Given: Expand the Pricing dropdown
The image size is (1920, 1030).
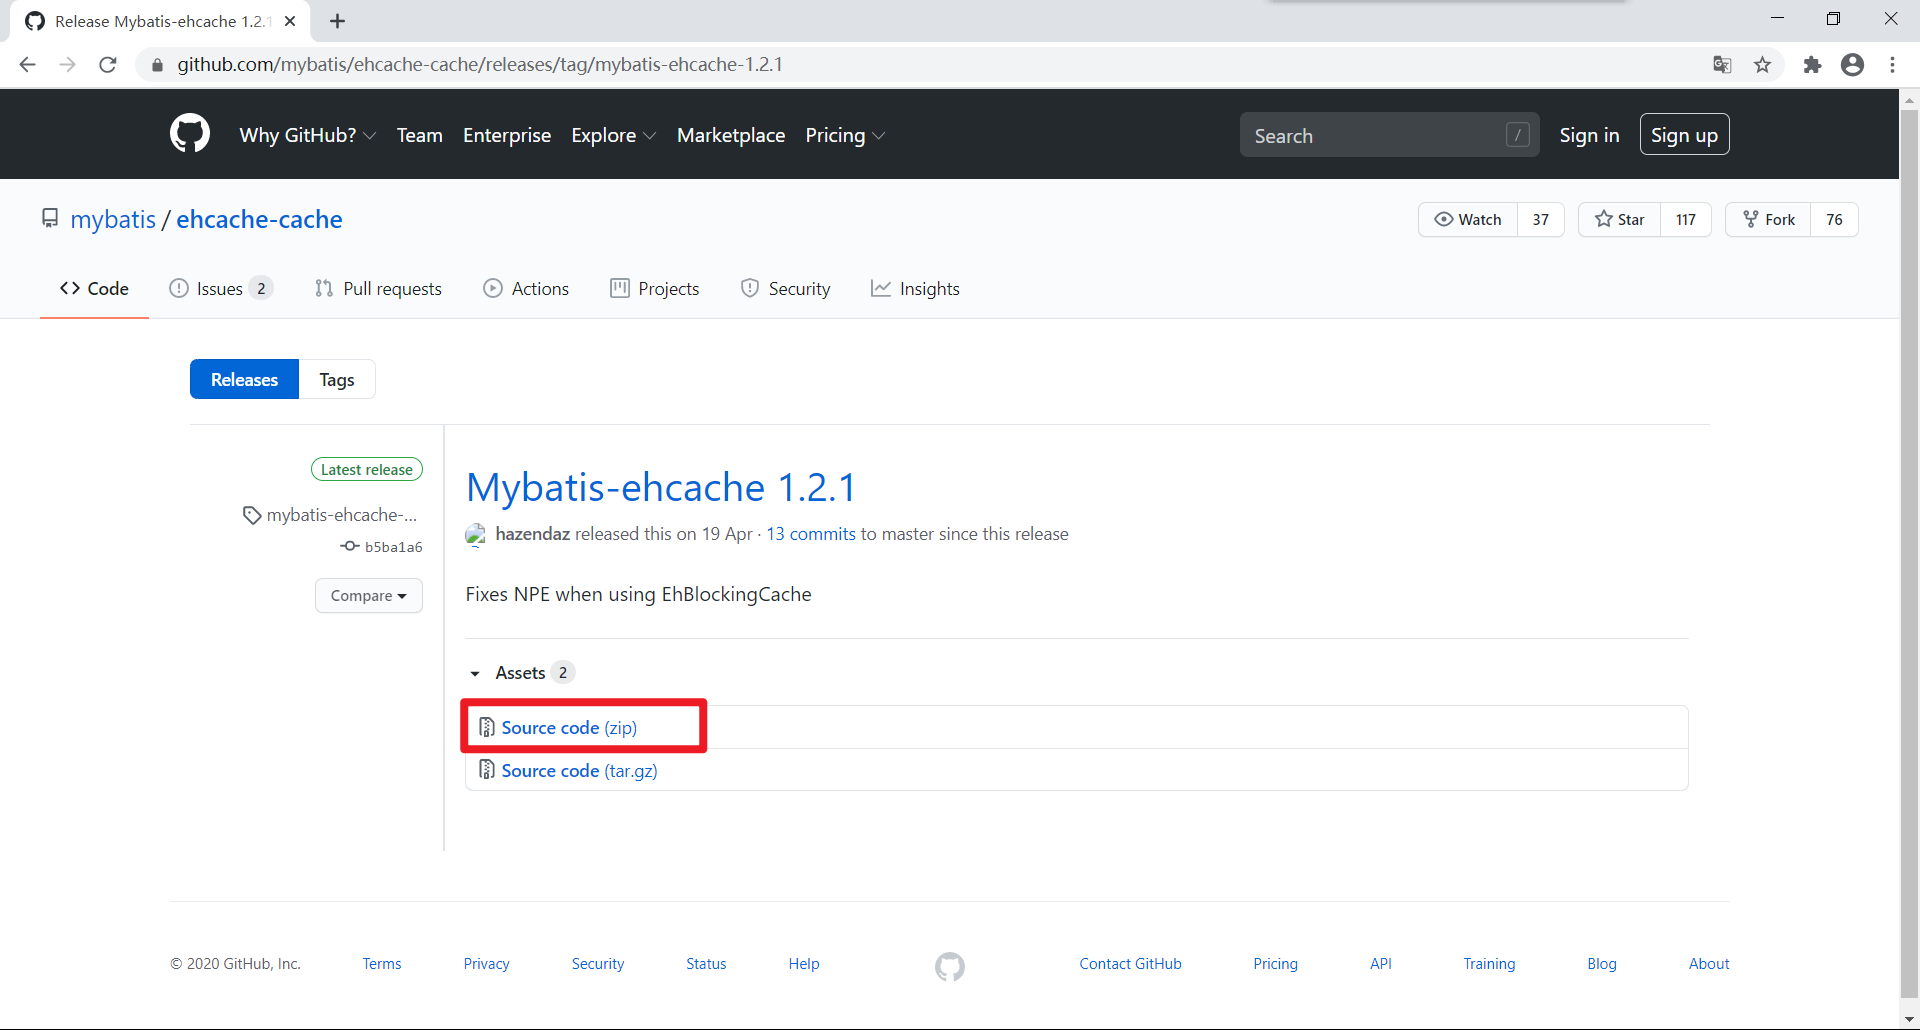Looking at the screenshot, I should pyautogui.click(x=845, y=135).
